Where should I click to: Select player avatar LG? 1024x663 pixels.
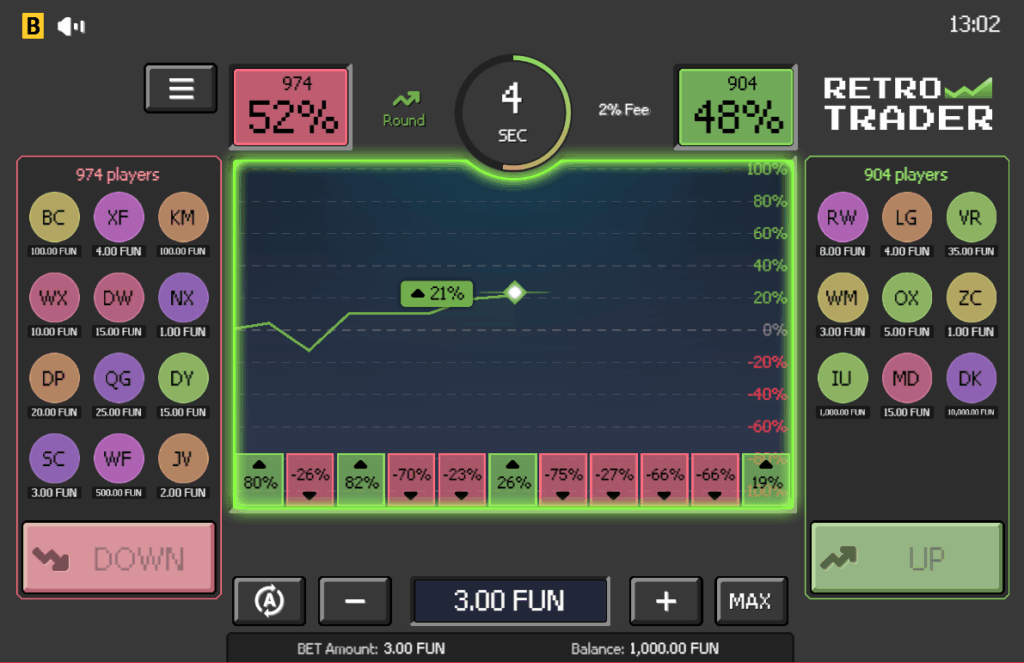click(906, 218)
